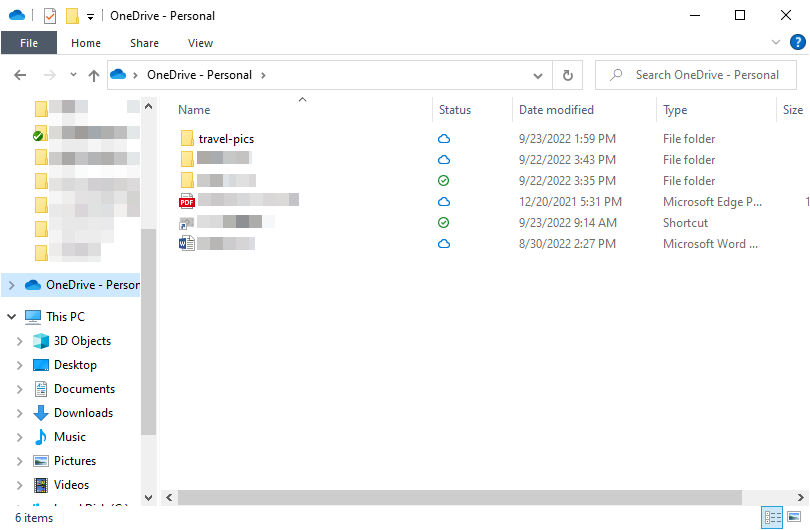Viewport: 810px width, 530px height.
Task: Sort files by Name column header
Action: click(x=194, y=110)
